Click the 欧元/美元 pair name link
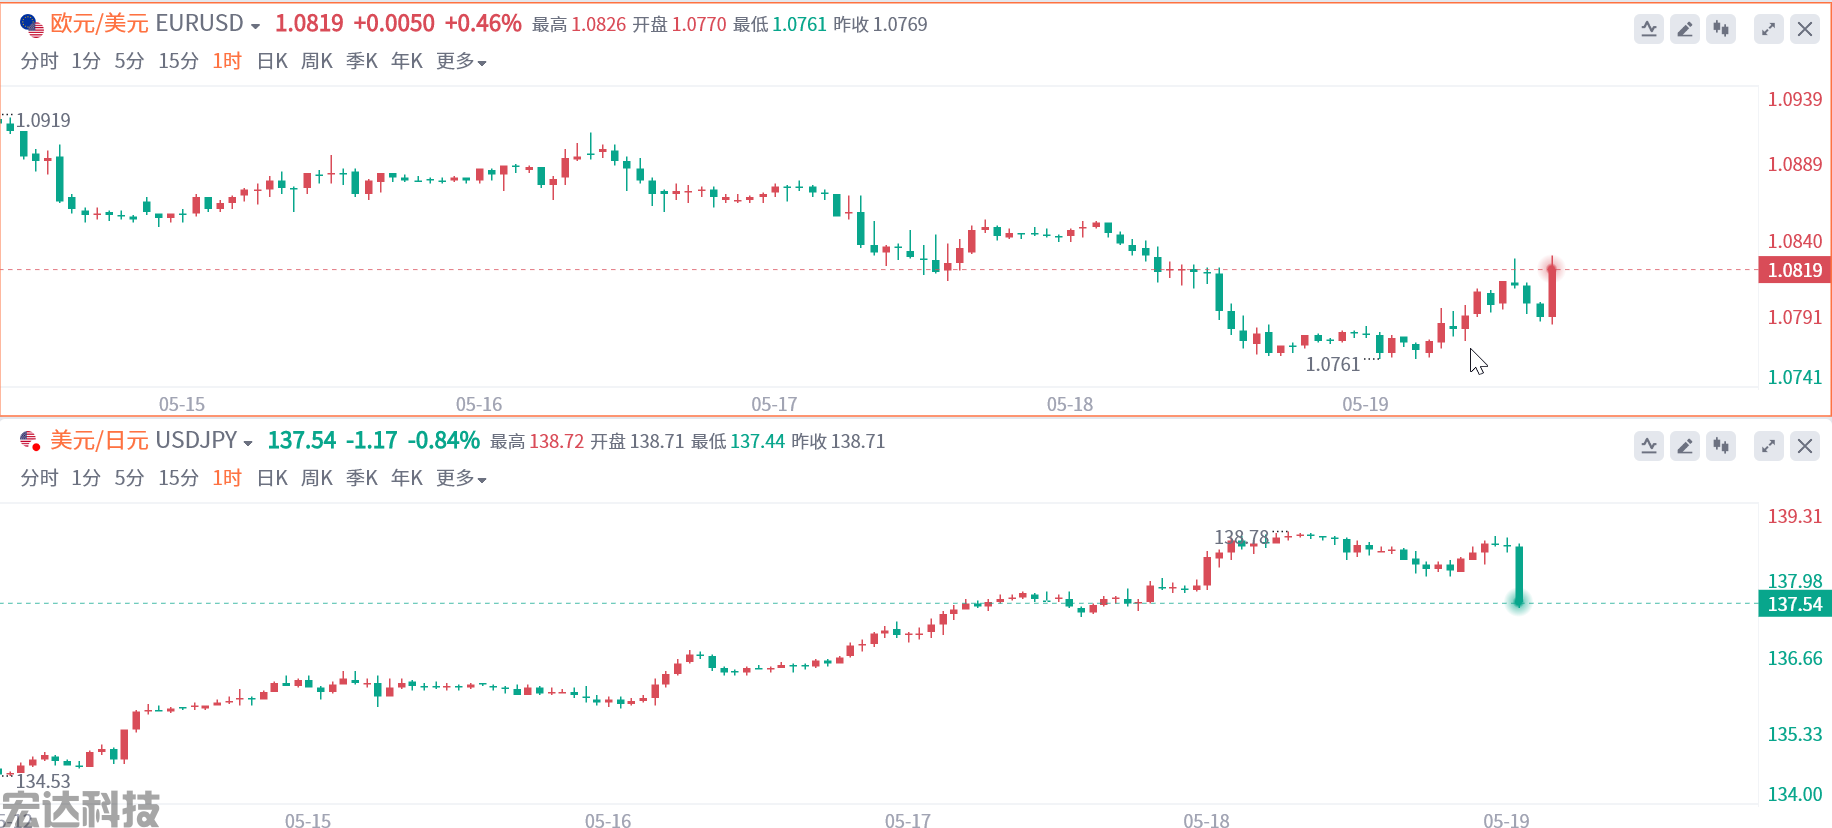 click(x=99, y=24)
